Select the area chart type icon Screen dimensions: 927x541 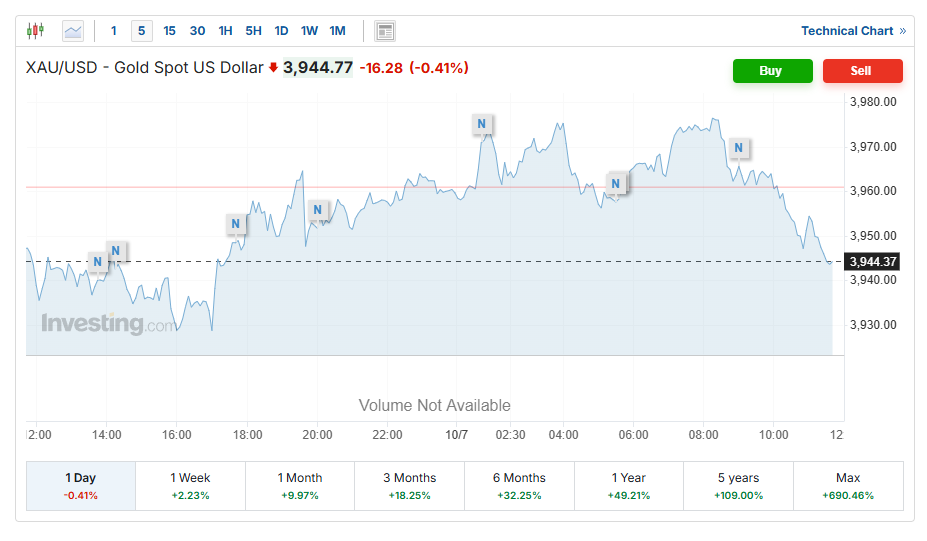[73, 31]
